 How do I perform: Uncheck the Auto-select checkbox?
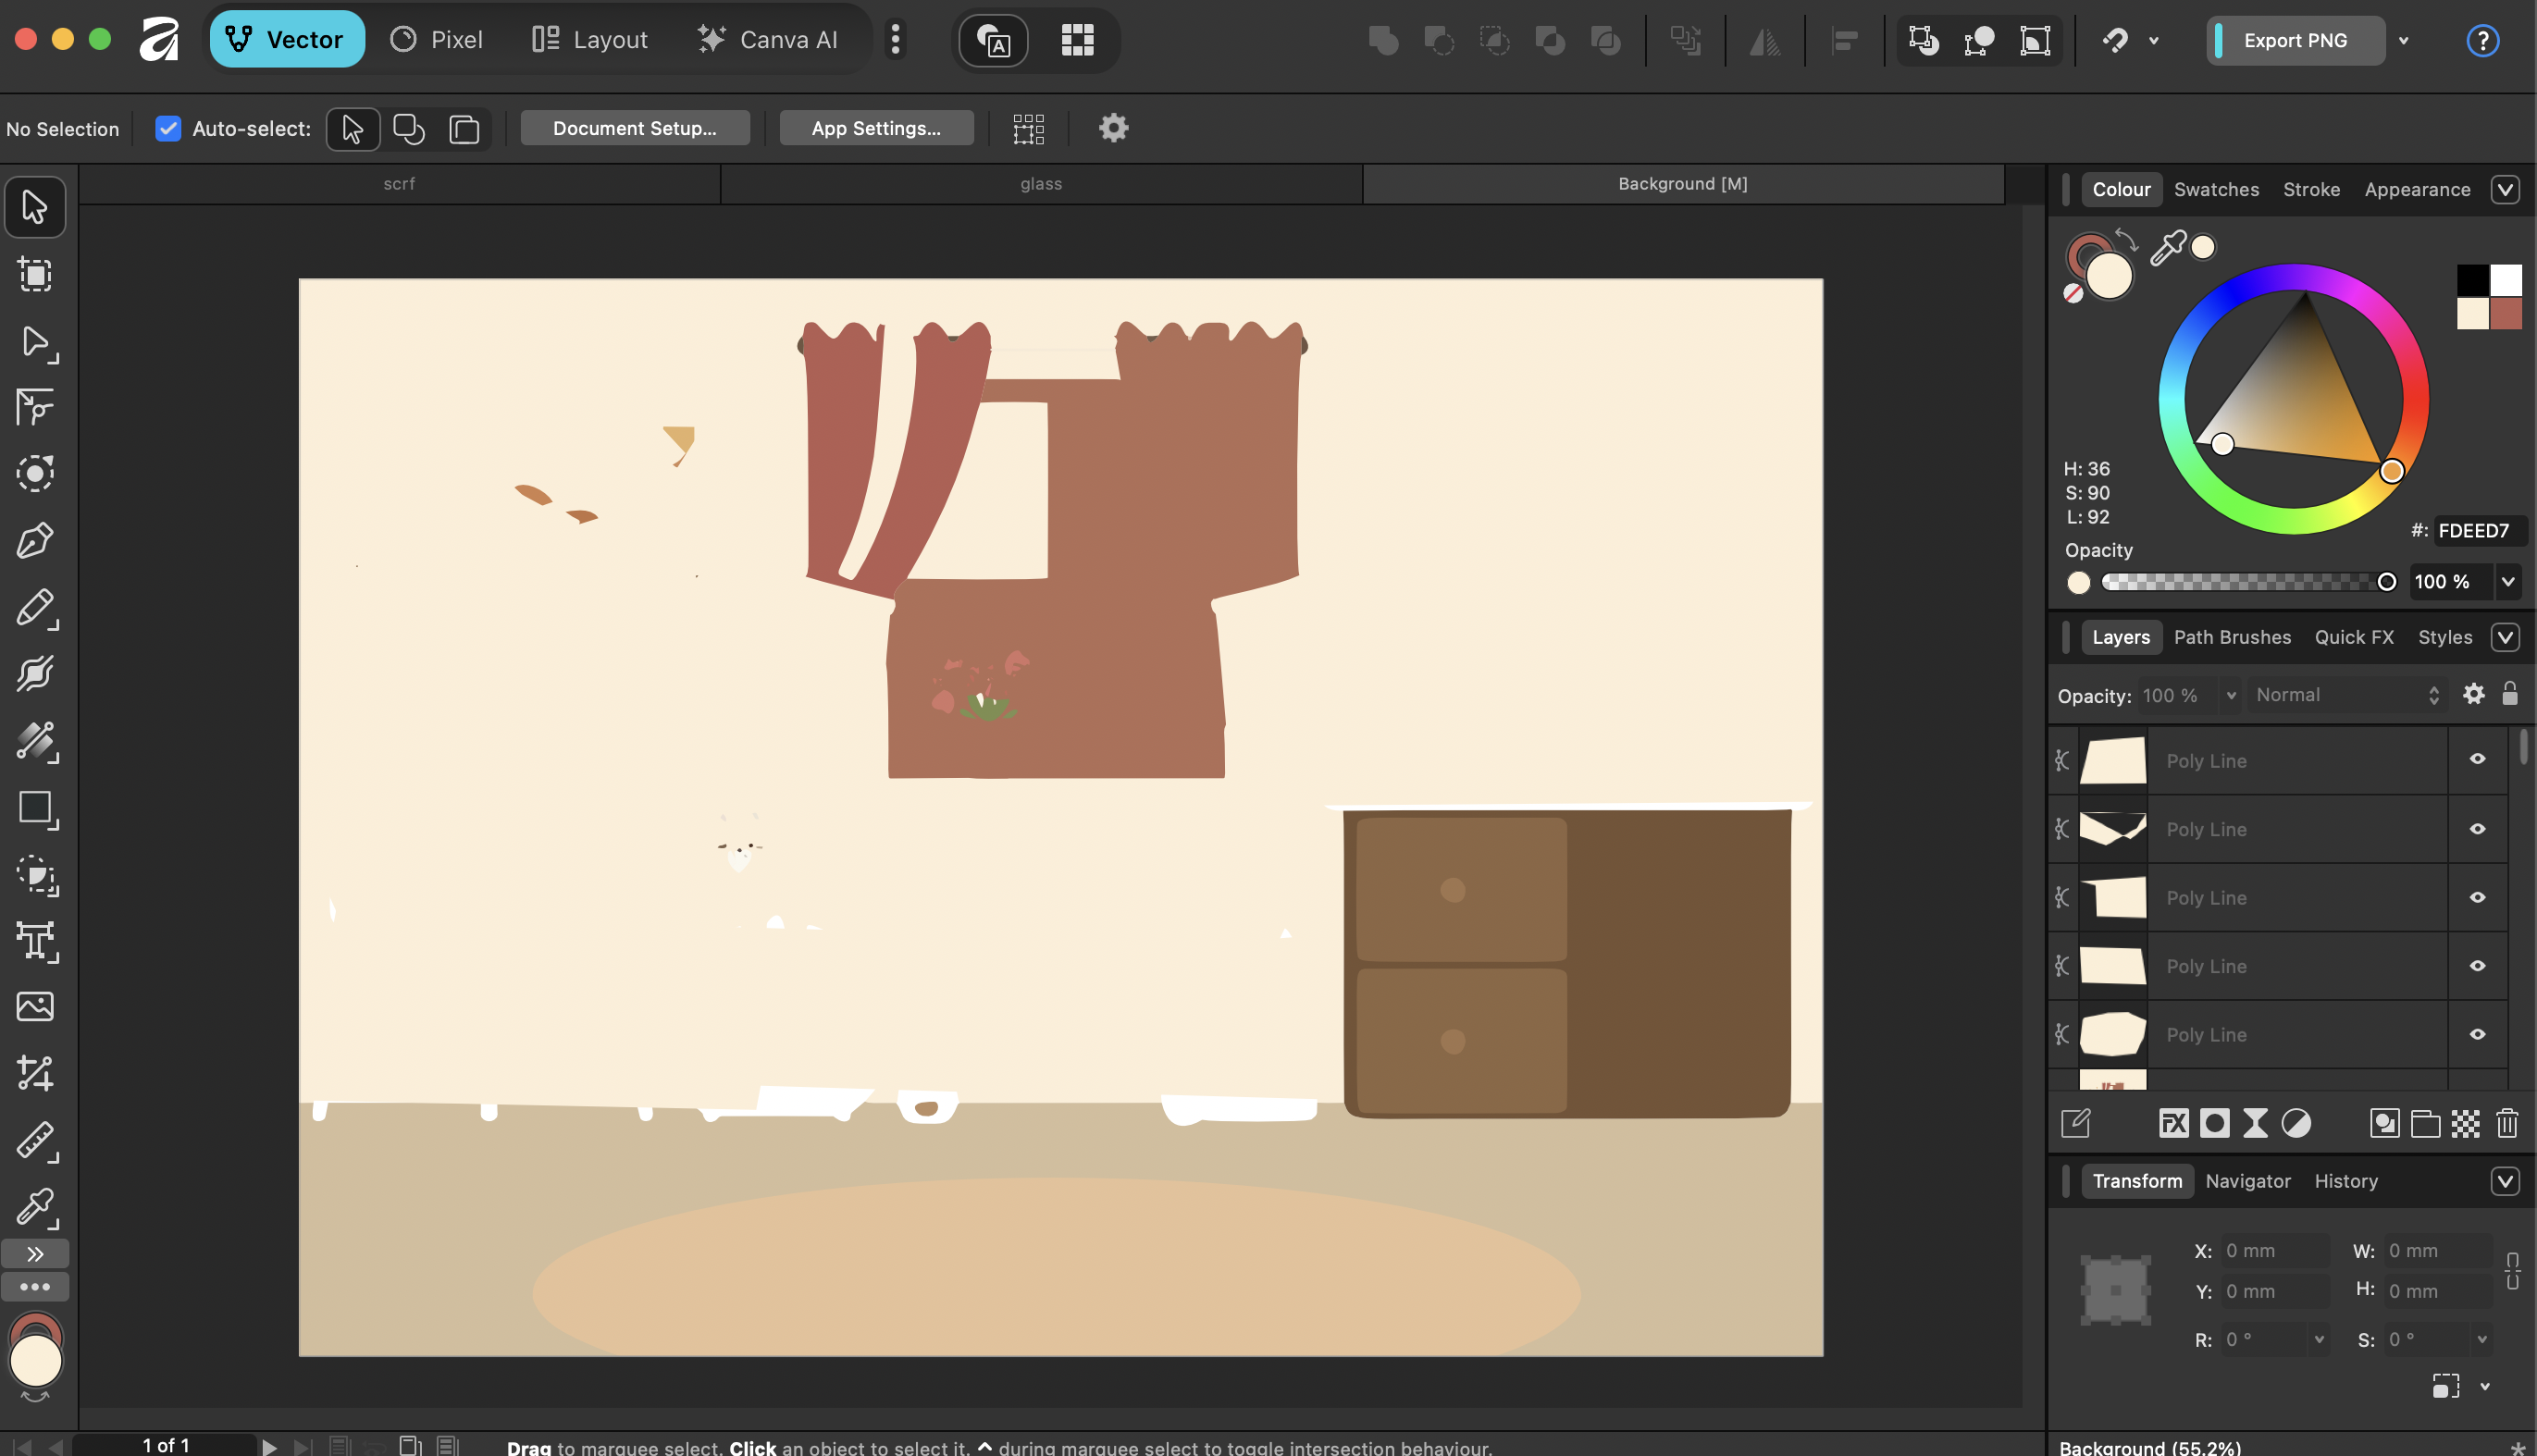tap(168, 128)
